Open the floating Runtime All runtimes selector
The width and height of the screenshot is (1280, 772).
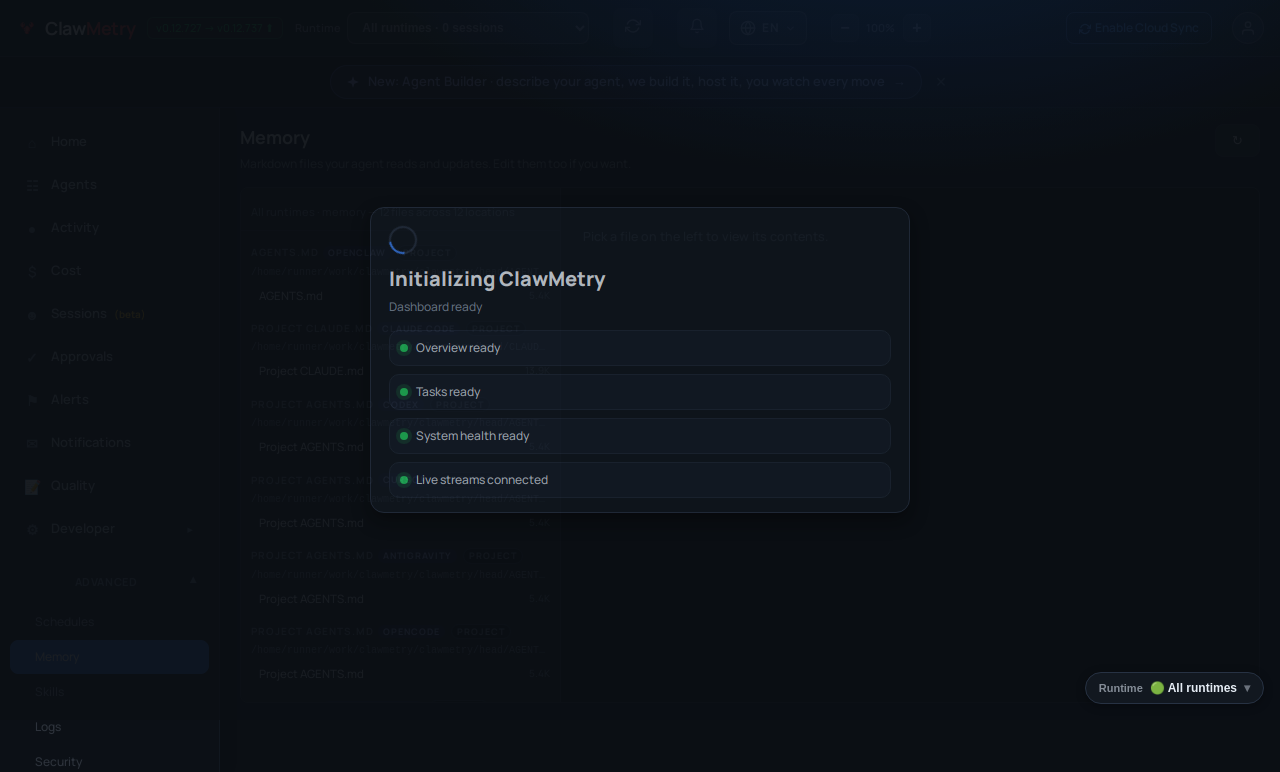coord(1174,688)
